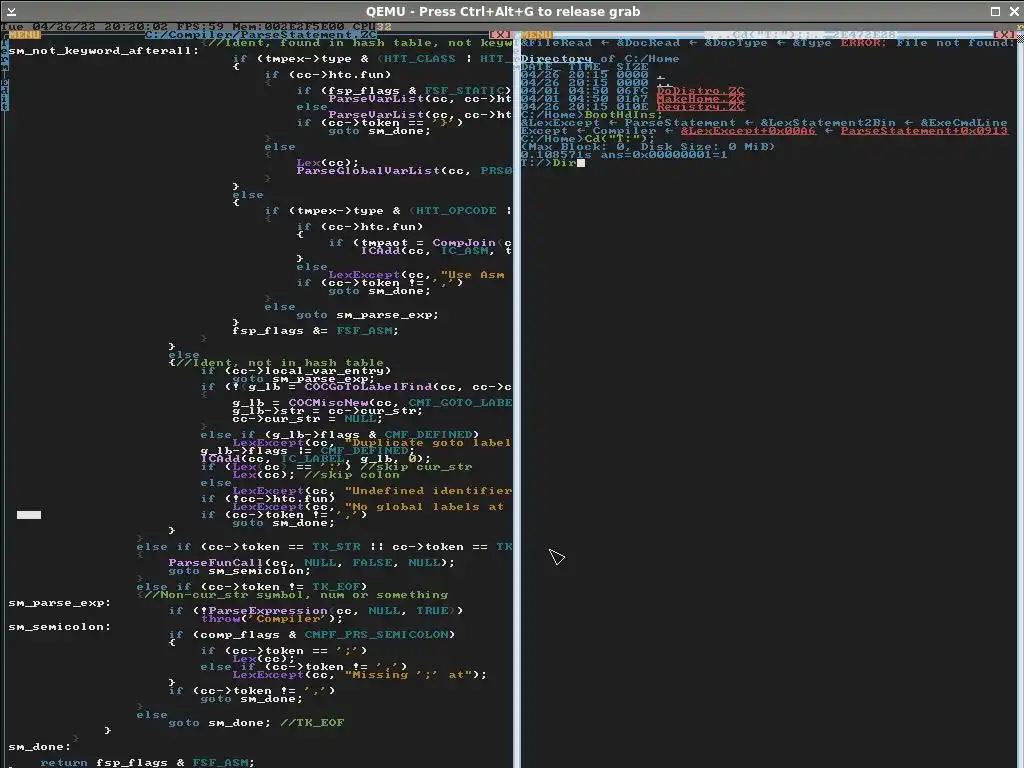
Task: Click the C:/Compiler/ParseStatement.ZC title
Action: click(x=261, y=35)
